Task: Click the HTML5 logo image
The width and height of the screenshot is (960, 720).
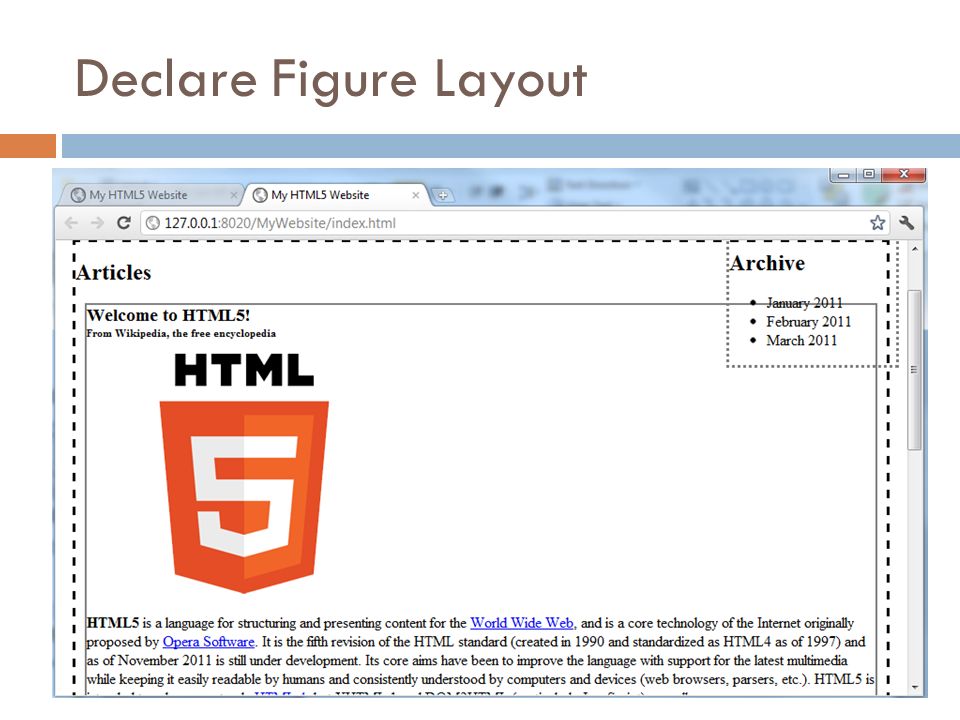Action: (244, 473)
